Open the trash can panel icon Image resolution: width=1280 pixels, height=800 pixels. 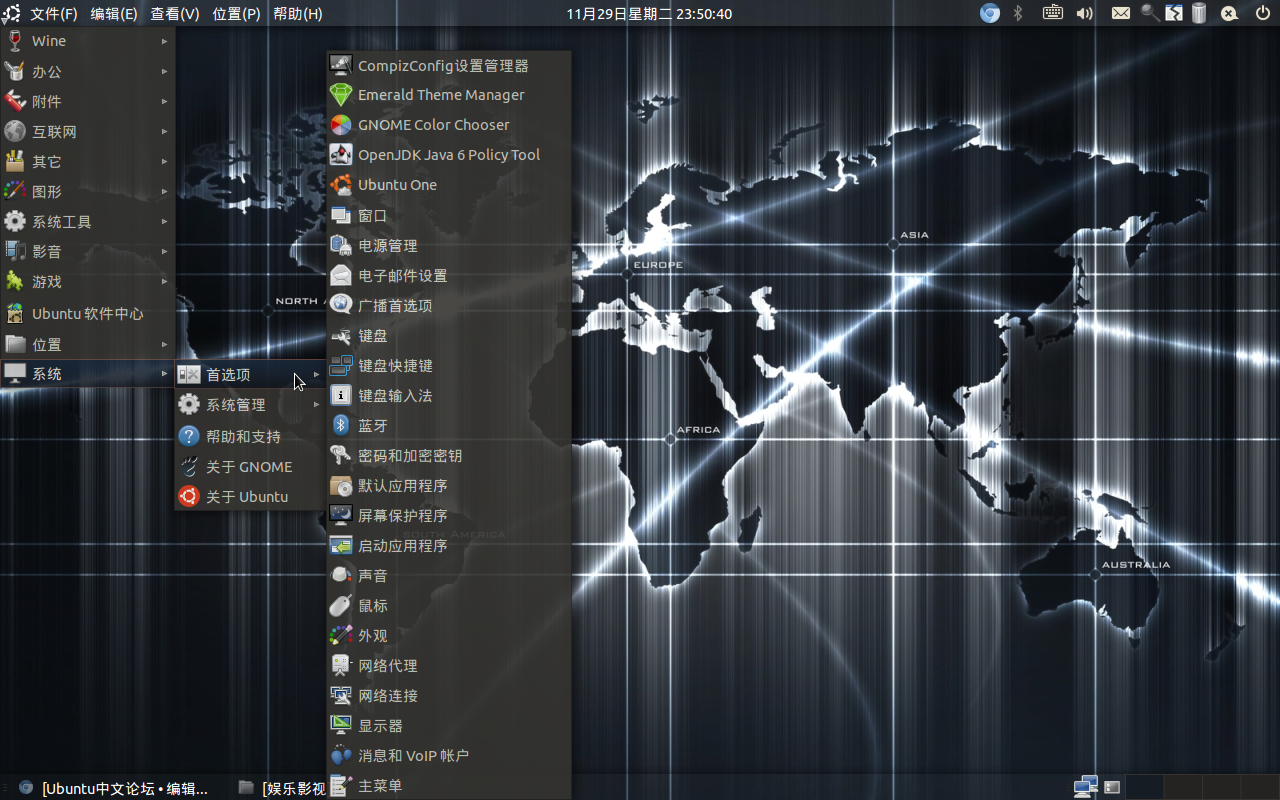click(1198, 13)
